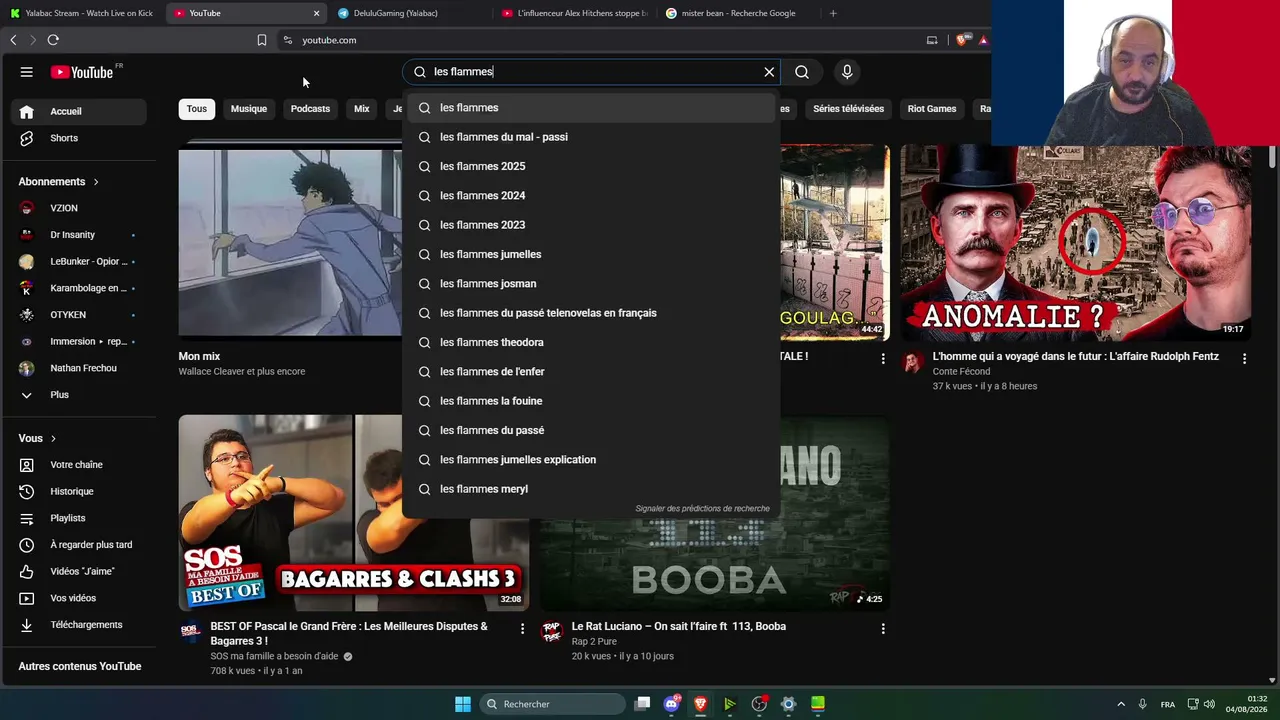Viewport: 1280px width, 720px height.
Task: Open the Karambolage en subscription
Action: (78, 288)
